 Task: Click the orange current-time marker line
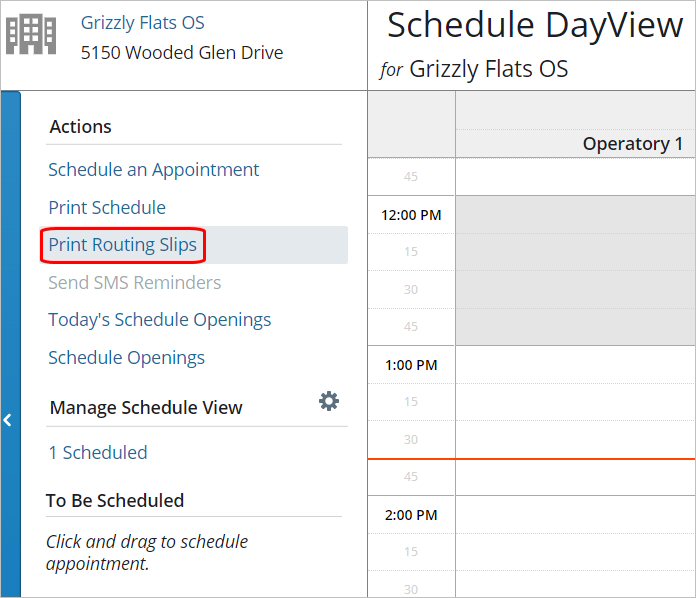click(x=531, y=459)
